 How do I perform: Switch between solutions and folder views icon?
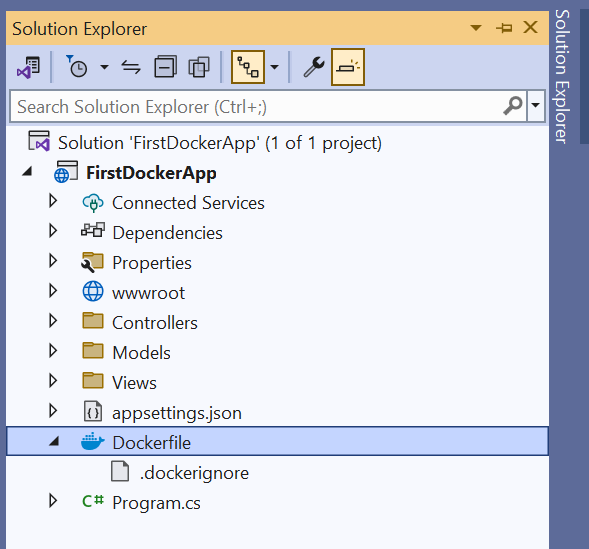pos(29,67)
